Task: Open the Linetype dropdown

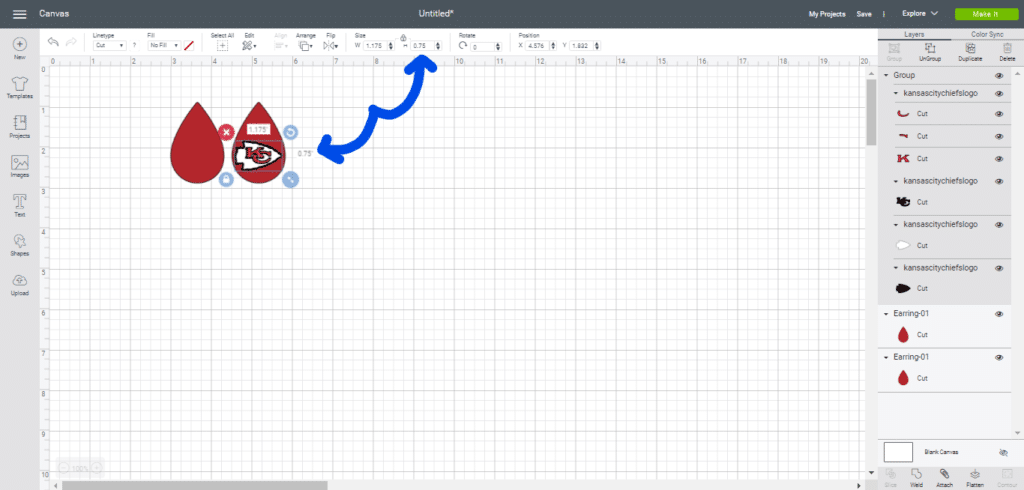Action: tap(109, 45)
